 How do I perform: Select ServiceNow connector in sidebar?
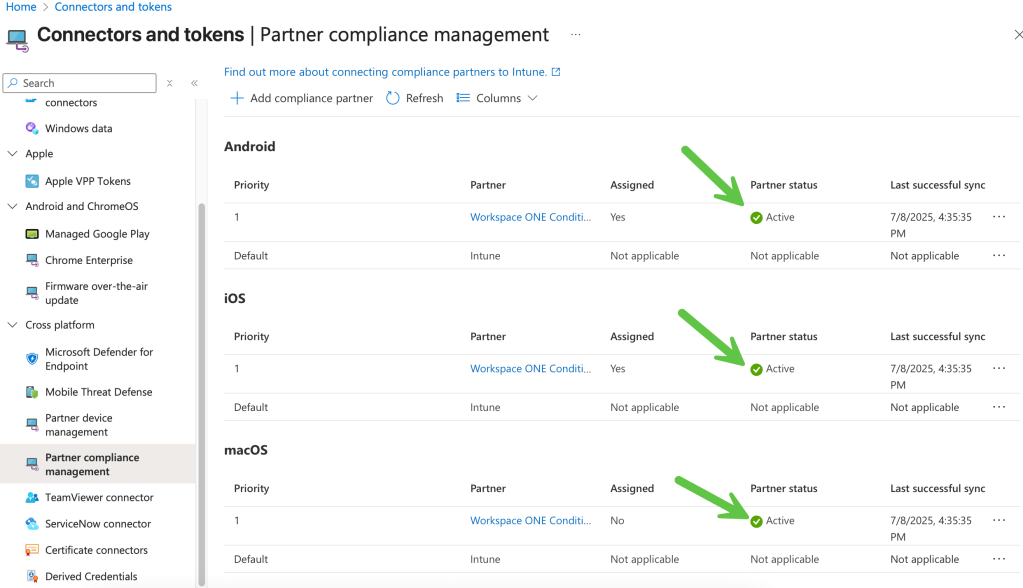(98, 524)
